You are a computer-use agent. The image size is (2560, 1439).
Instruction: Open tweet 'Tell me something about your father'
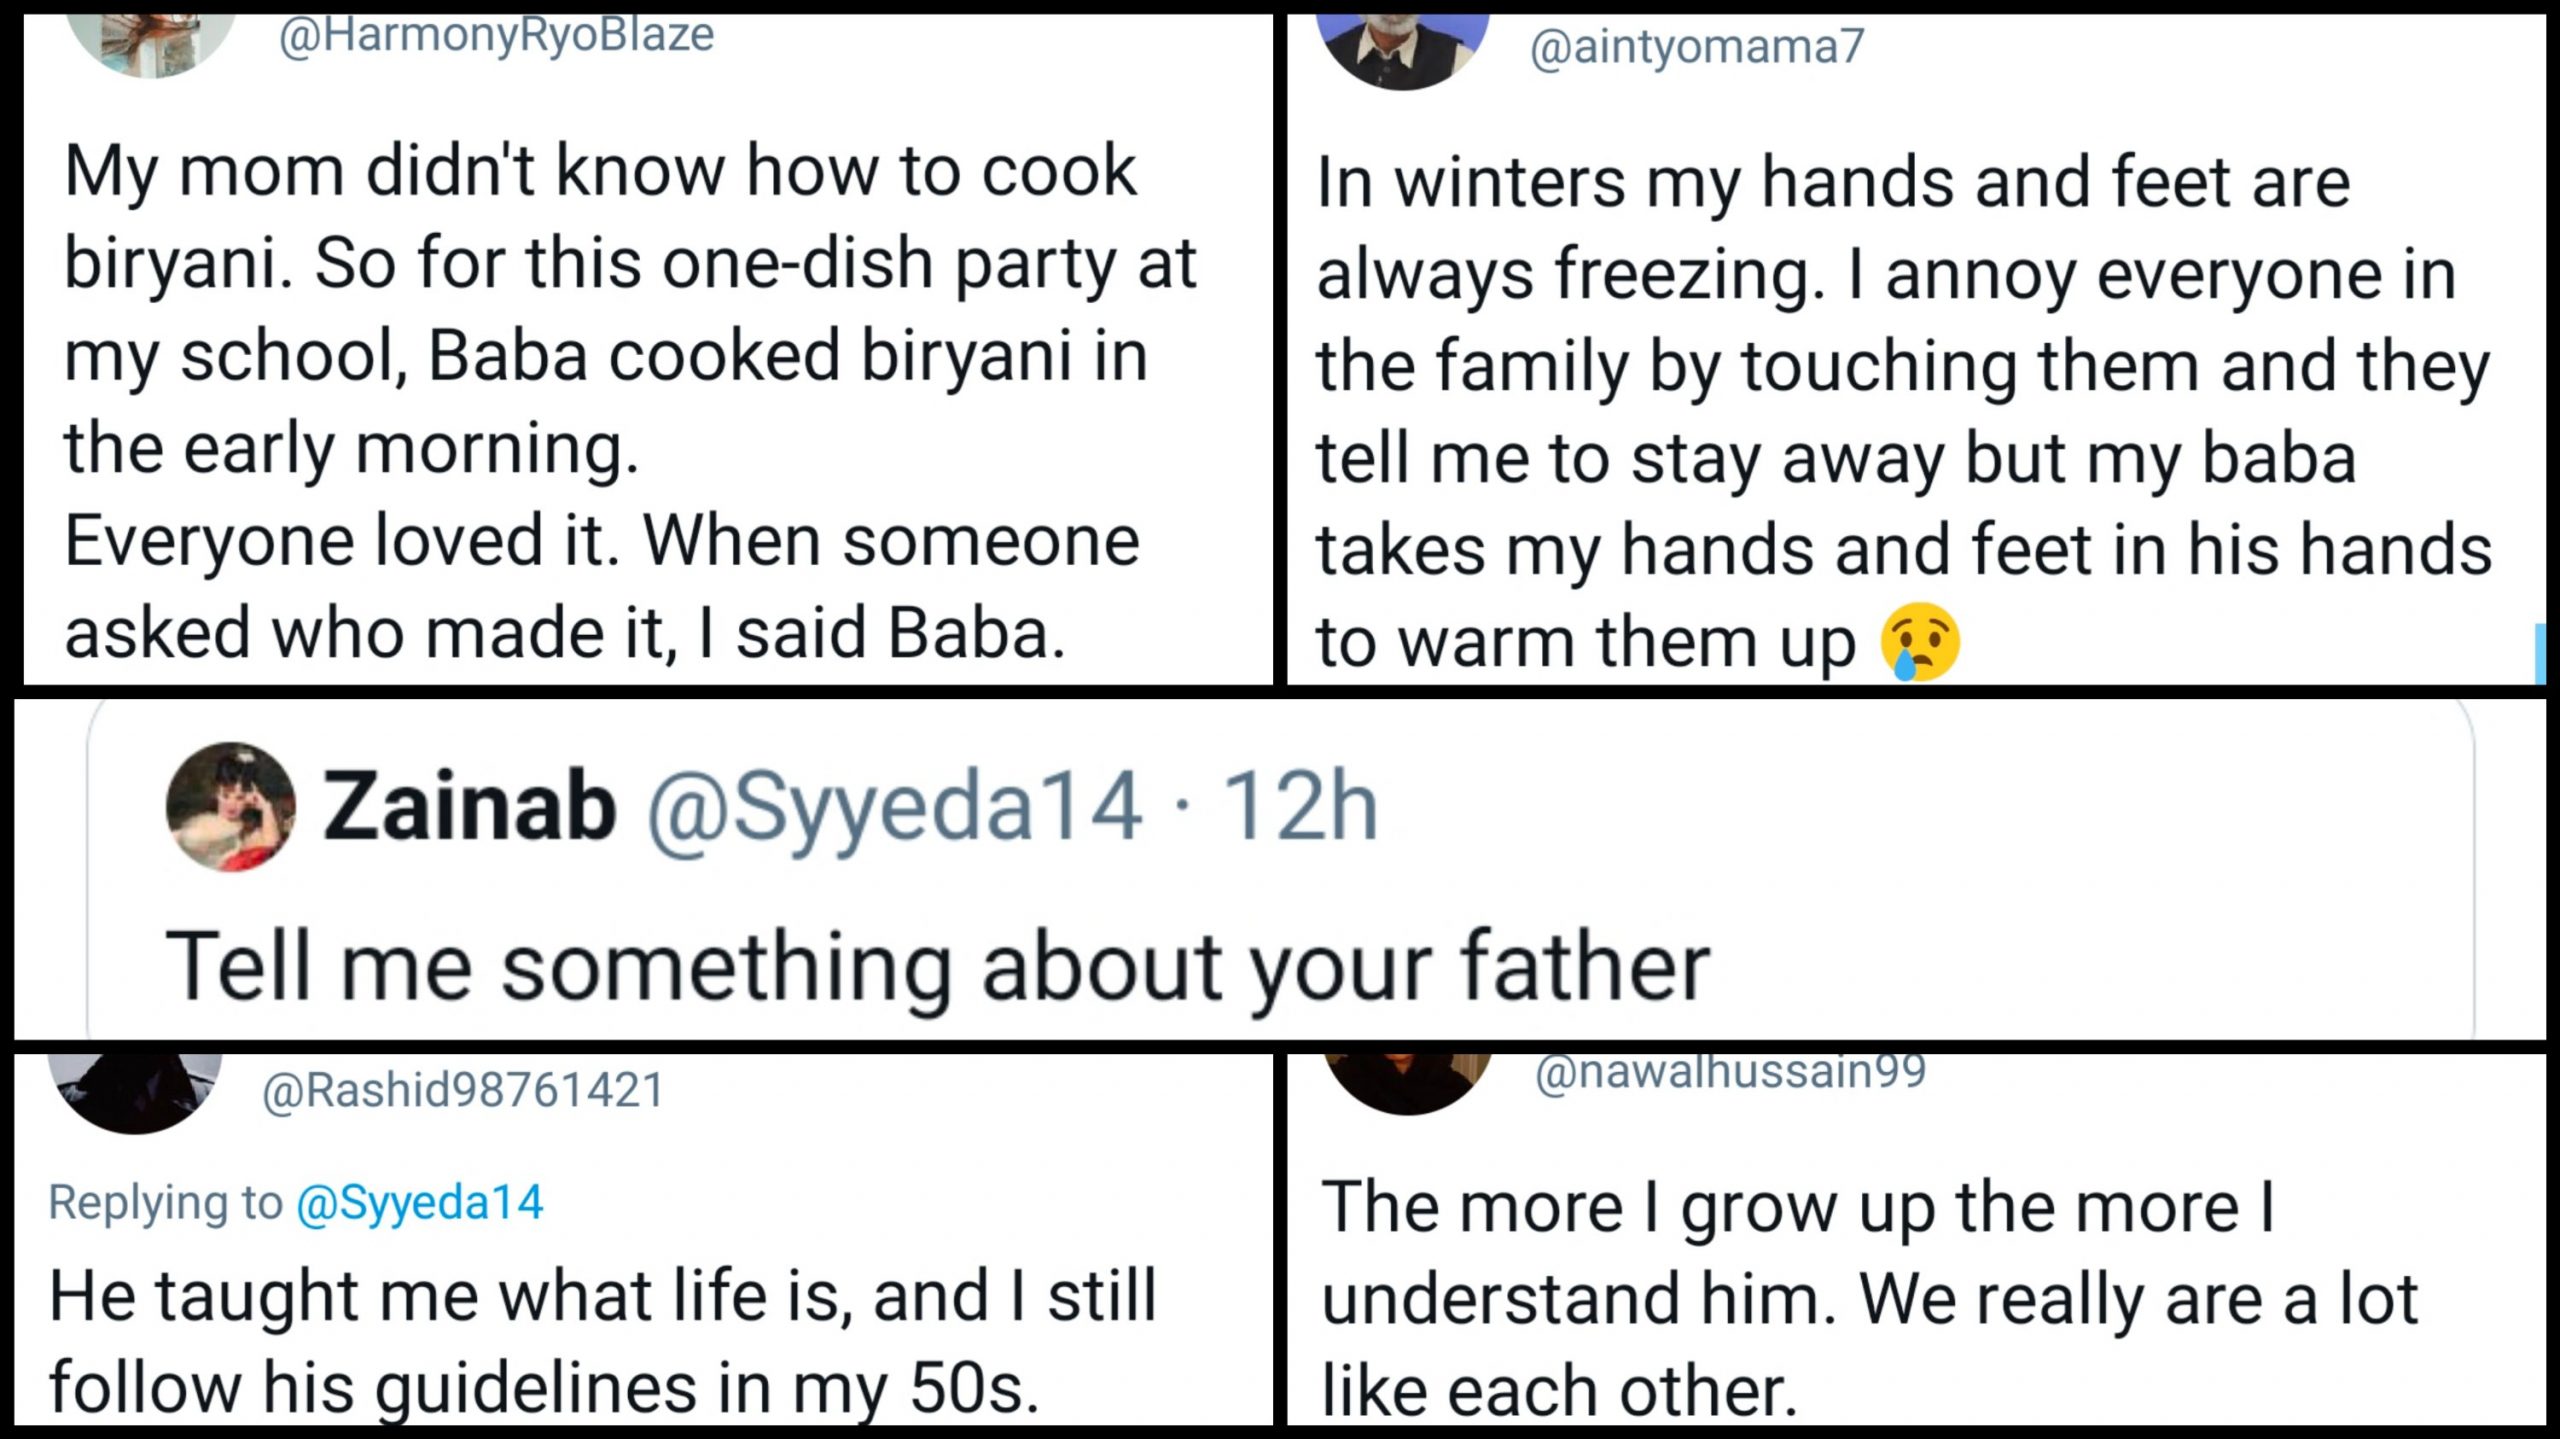[x=938, y=966]
